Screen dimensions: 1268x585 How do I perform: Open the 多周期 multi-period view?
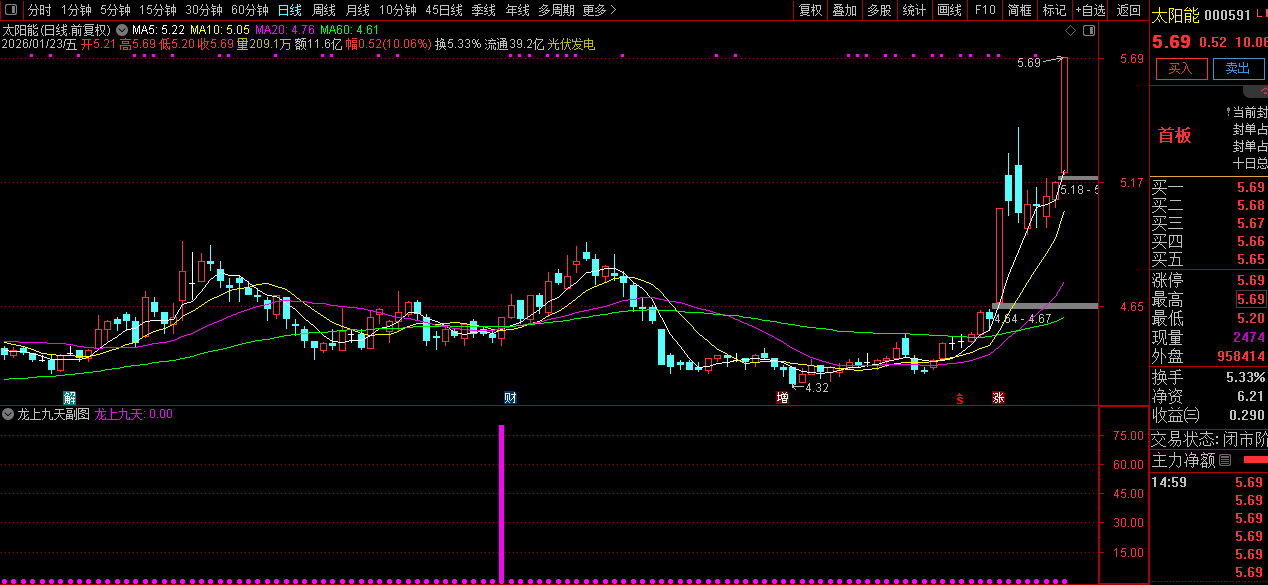click(556, 10)
